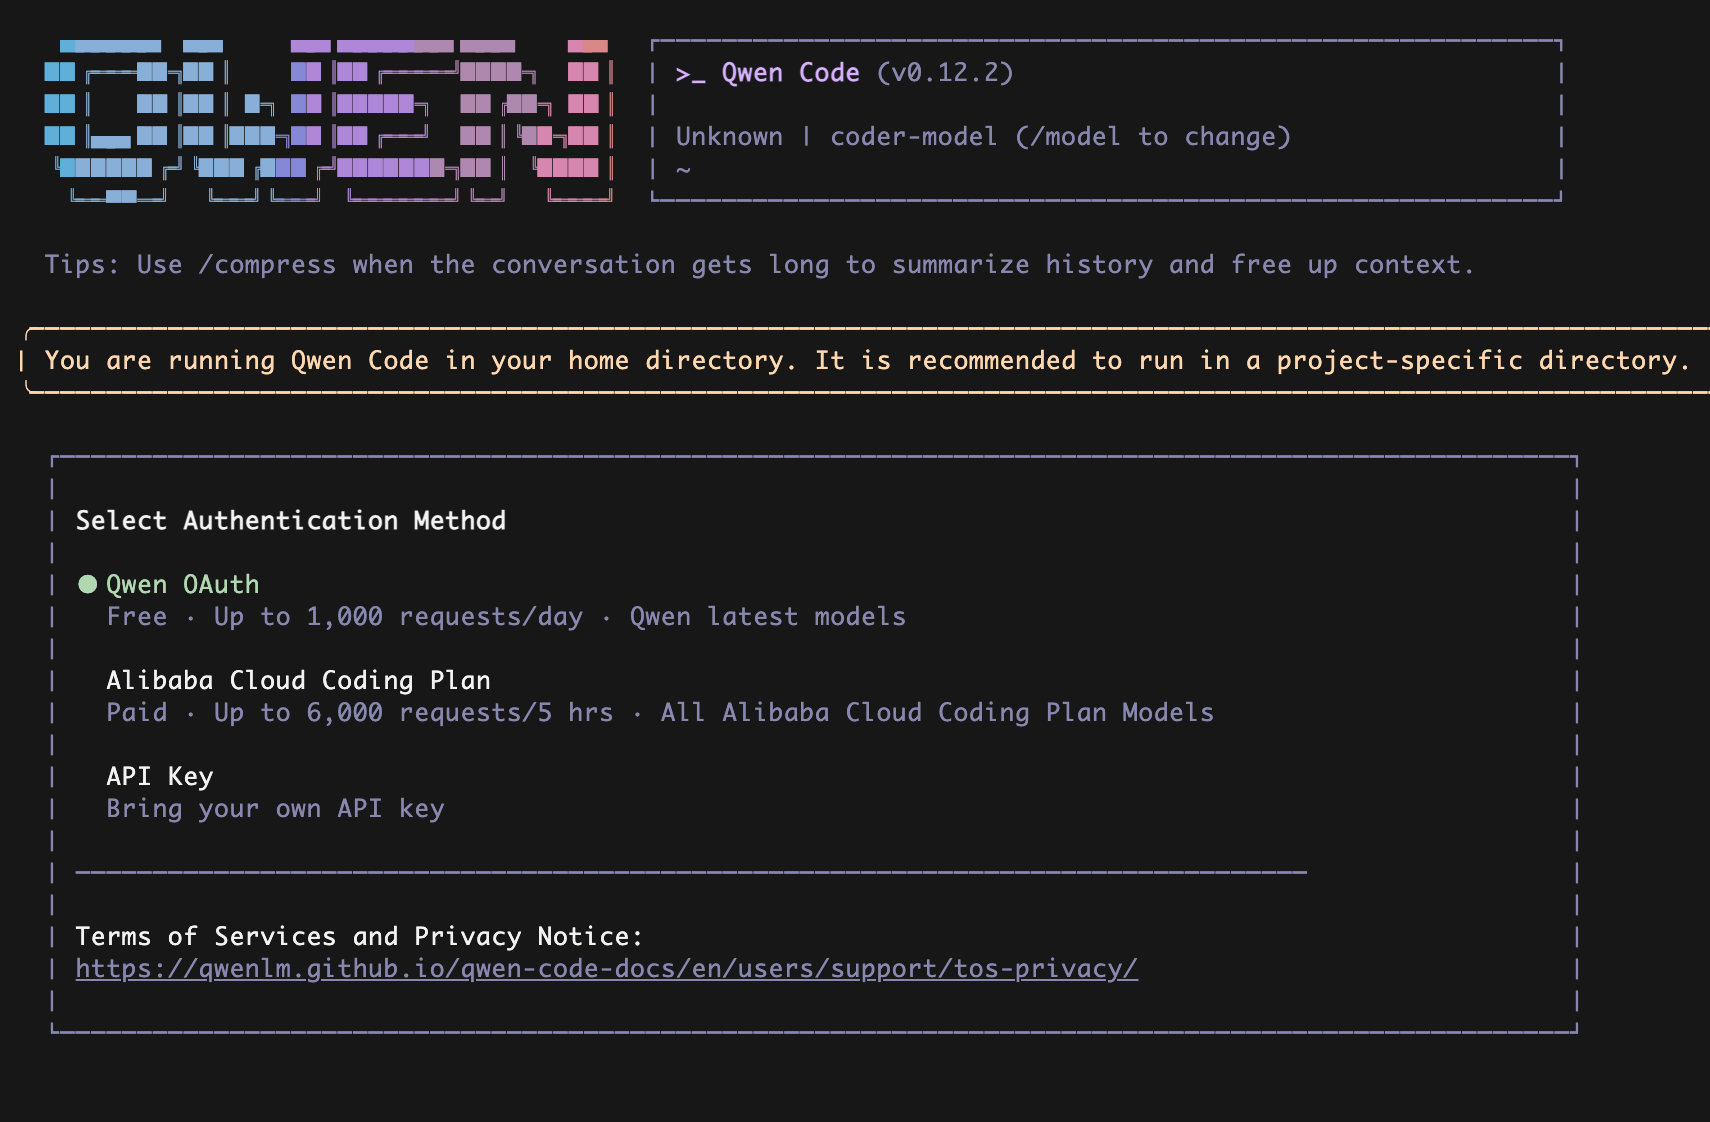Image resolution: width=1710 pixels, height=1122 pixels.
Task: Click the /model to change hint
Action: click(1152, 136)
